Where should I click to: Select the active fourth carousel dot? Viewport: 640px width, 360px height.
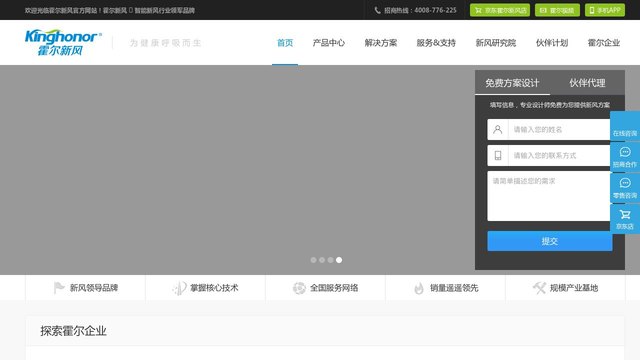click(339, 260)
